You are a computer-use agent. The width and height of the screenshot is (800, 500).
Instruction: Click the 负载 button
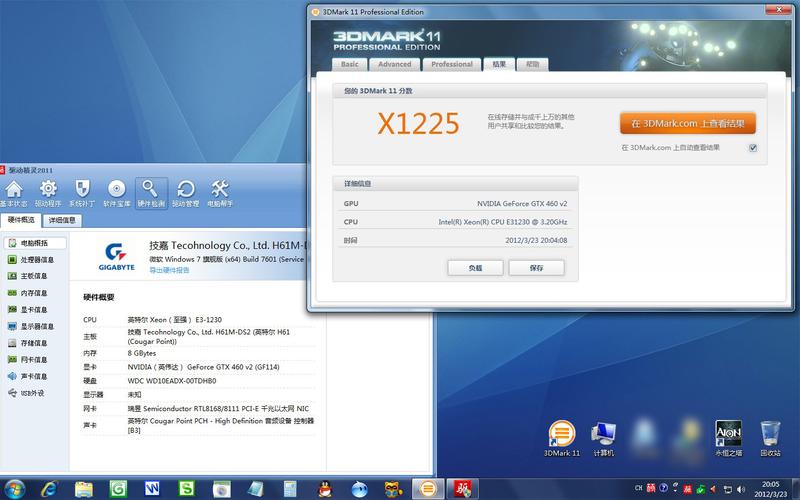[475, 268]
